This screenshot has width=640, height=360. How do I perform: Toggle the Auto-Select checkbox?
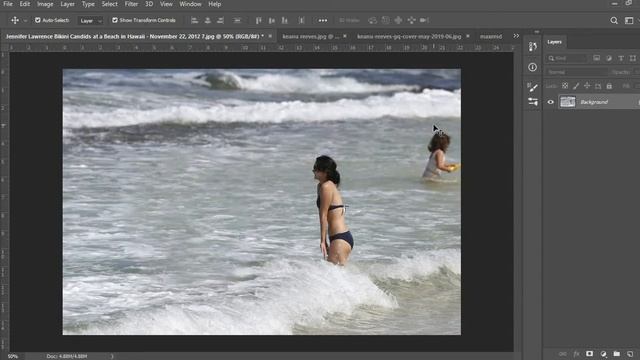(38, 20)
